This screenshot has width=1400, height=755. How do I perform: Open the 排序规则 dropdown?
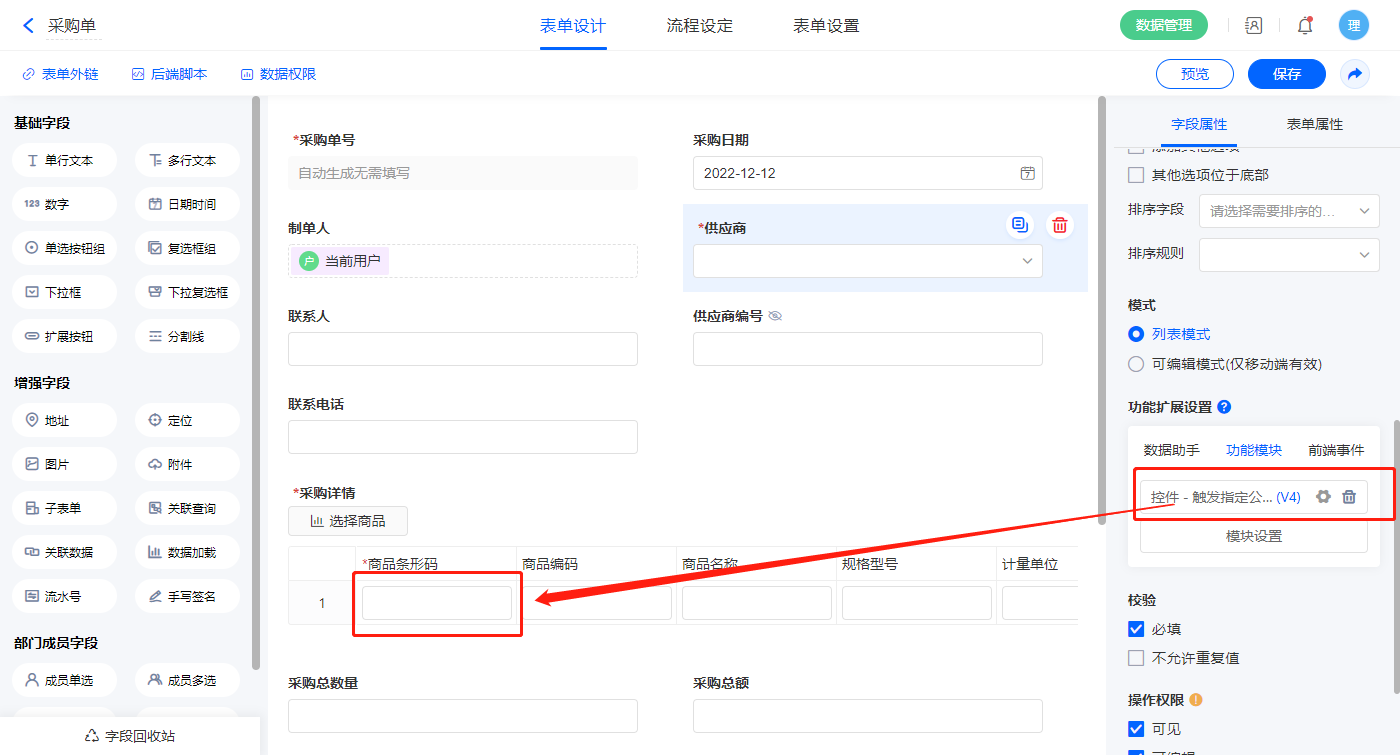click(1289, 254)
